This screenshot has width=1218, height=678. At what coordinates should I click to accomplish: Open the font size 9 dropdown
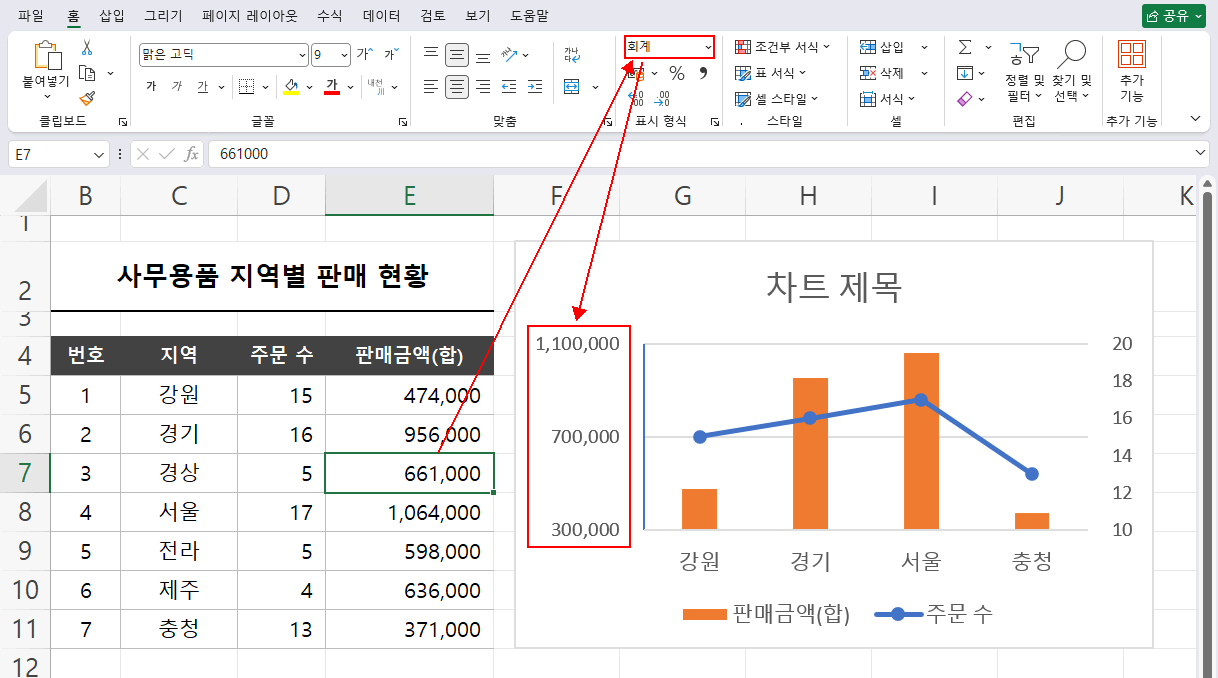[345, 54]
